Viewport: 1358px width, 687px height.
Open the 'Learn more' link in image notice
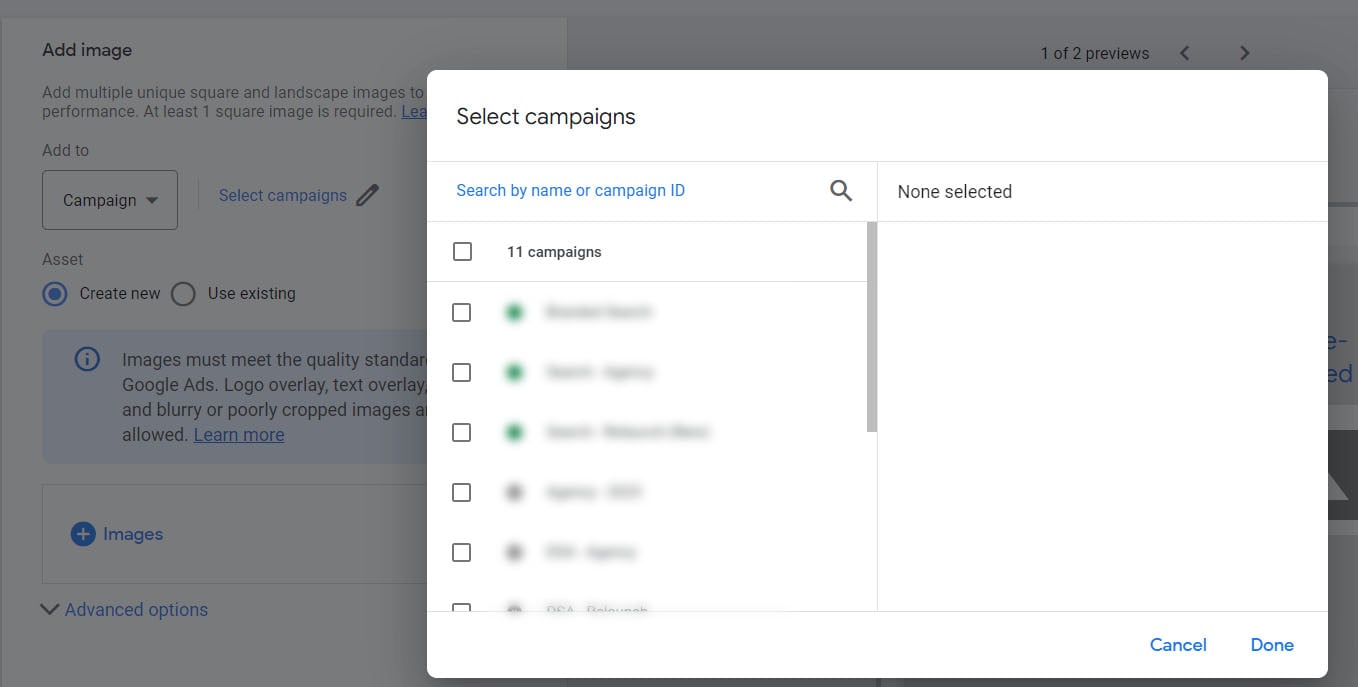pos(239,435)
